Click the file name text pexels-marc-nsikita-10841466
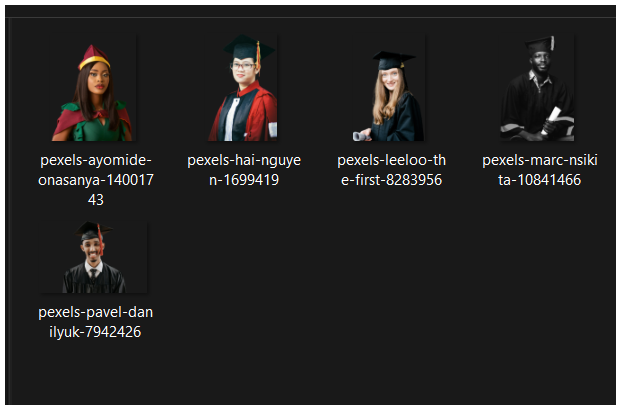 pos(540,170)
